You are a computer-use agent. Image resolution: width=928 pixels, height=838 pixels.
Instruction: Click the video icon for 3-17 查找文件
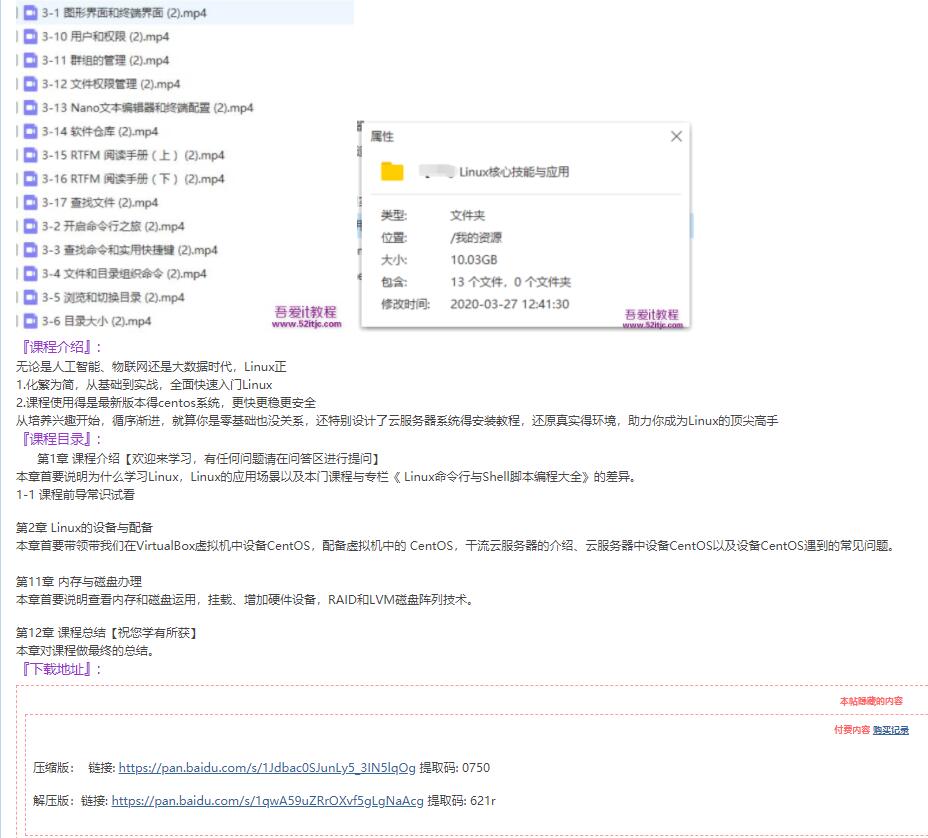click(29, 202)
